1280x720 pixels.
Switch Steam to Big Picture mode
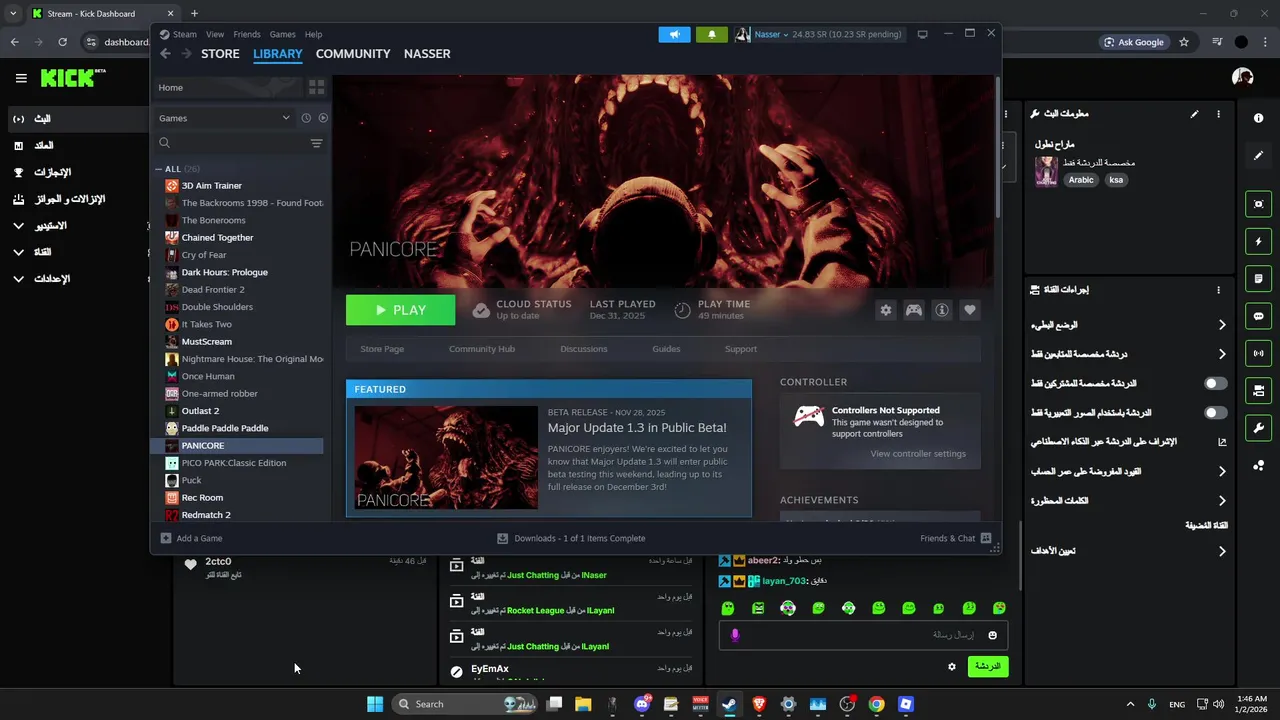point(922,34)
